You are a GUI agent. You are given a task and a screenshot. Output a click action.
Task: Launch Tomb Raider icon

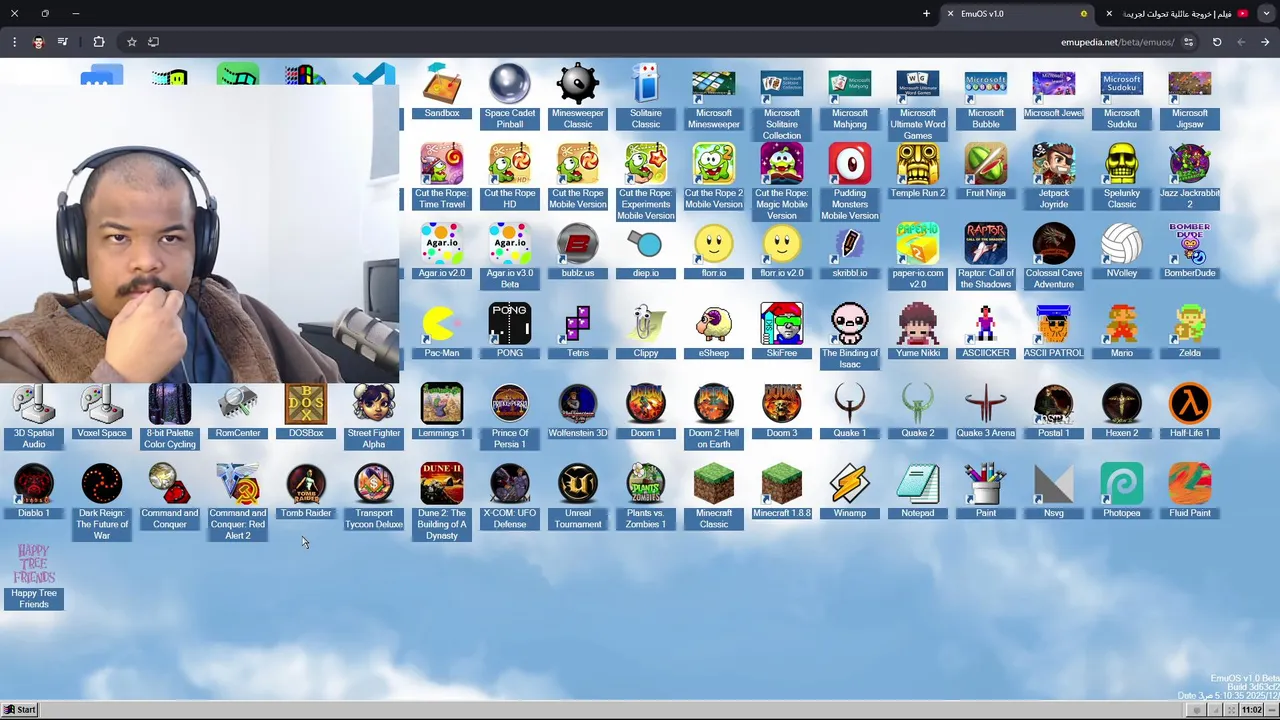[x=306, y=492]
